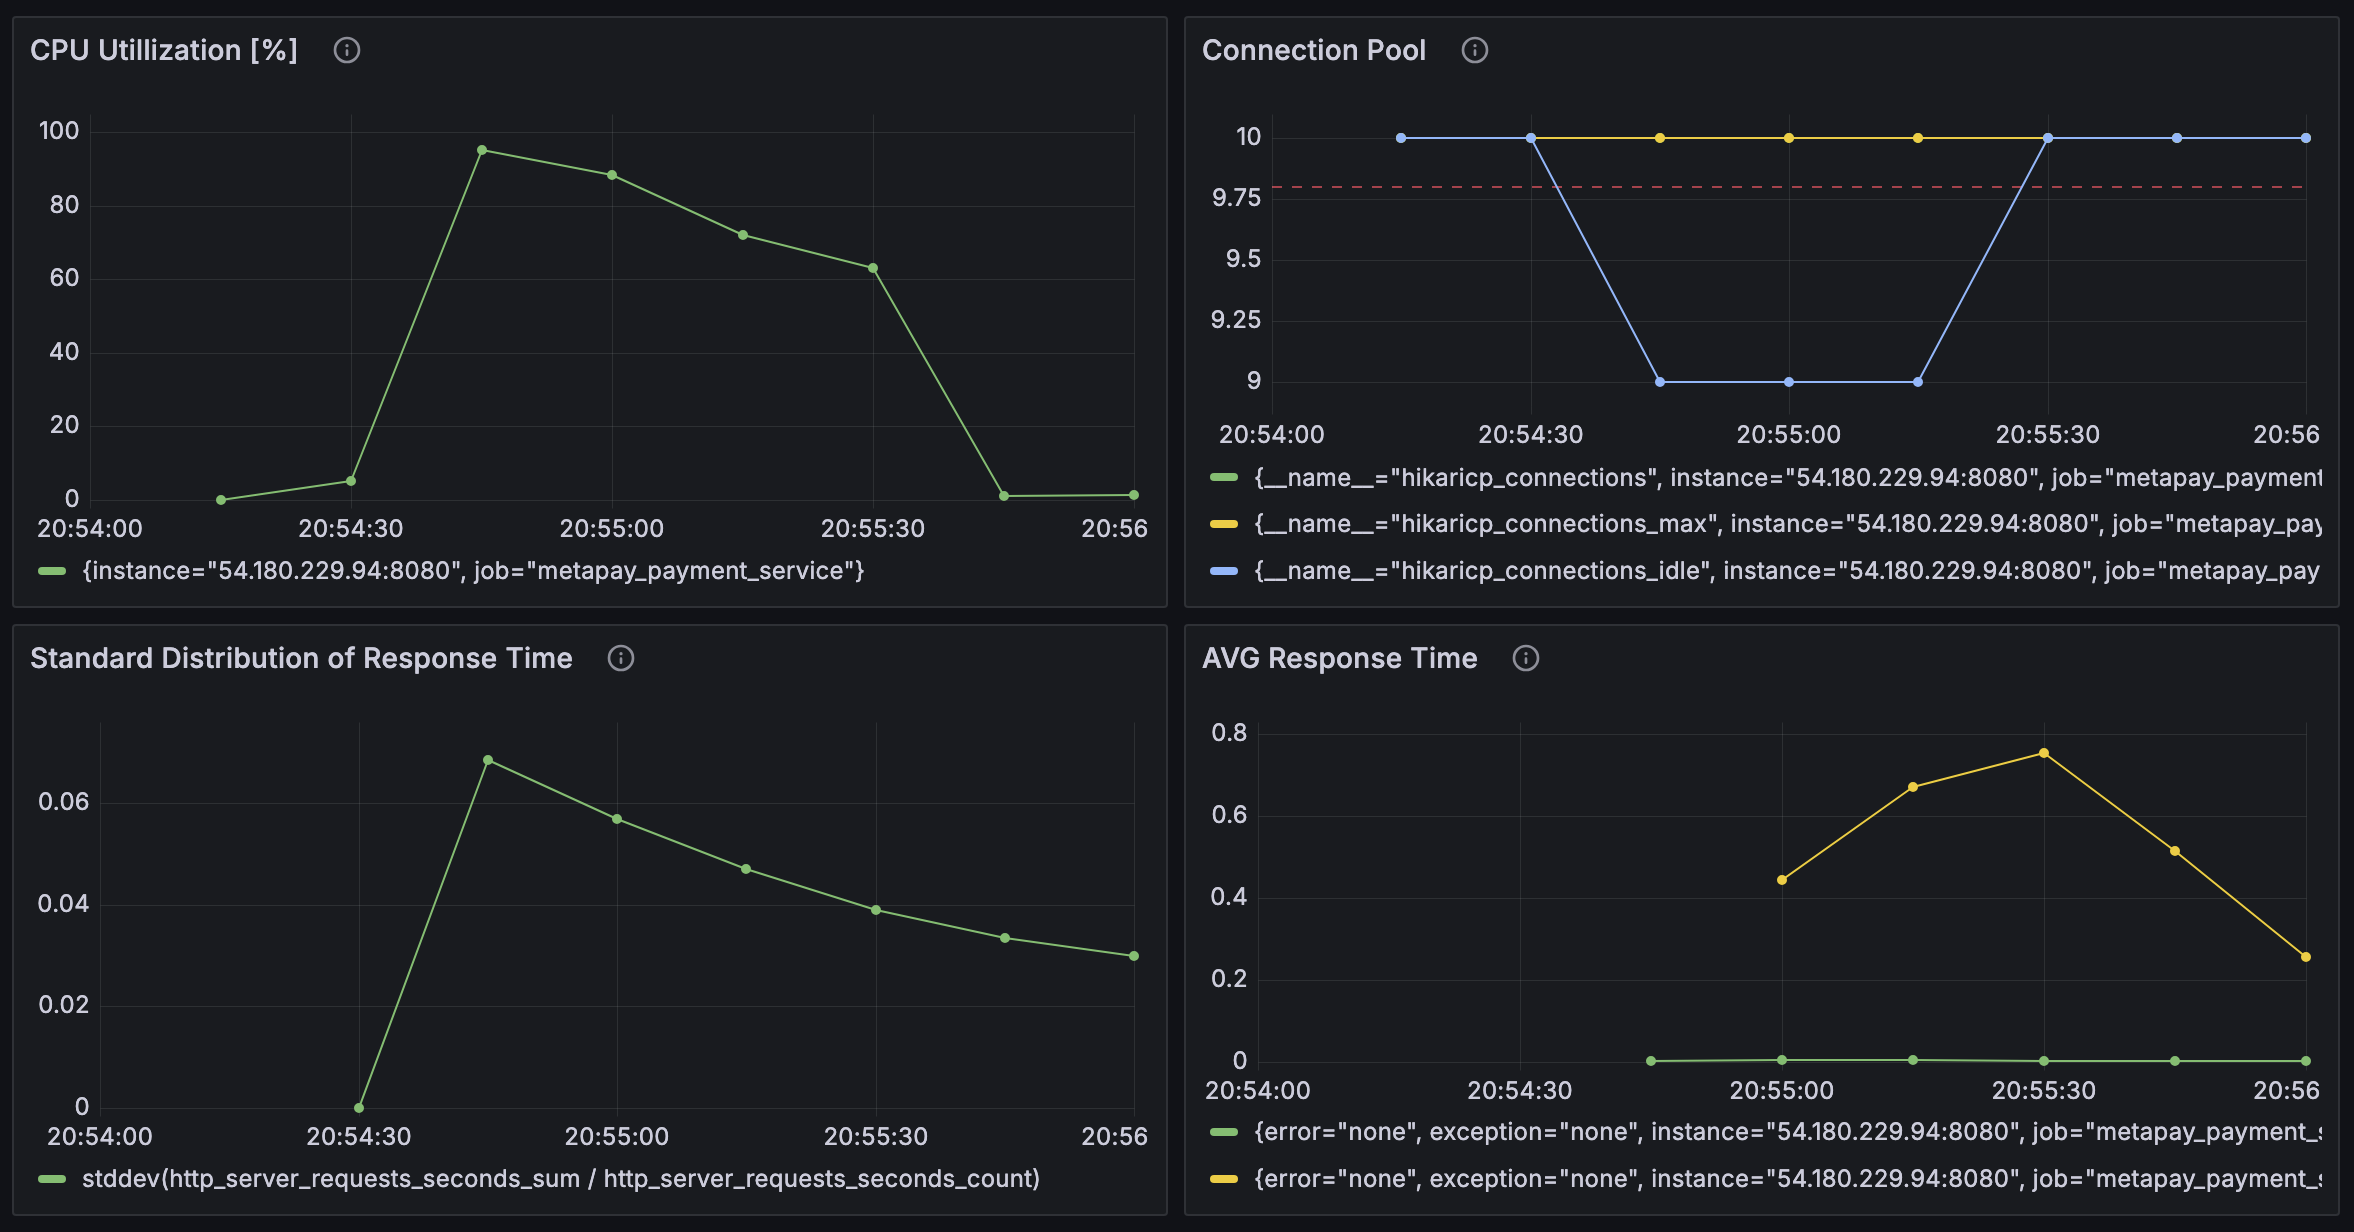Click CPU Utilization panel info icon
2354x1232 pixels.
[x=346, y=50]
